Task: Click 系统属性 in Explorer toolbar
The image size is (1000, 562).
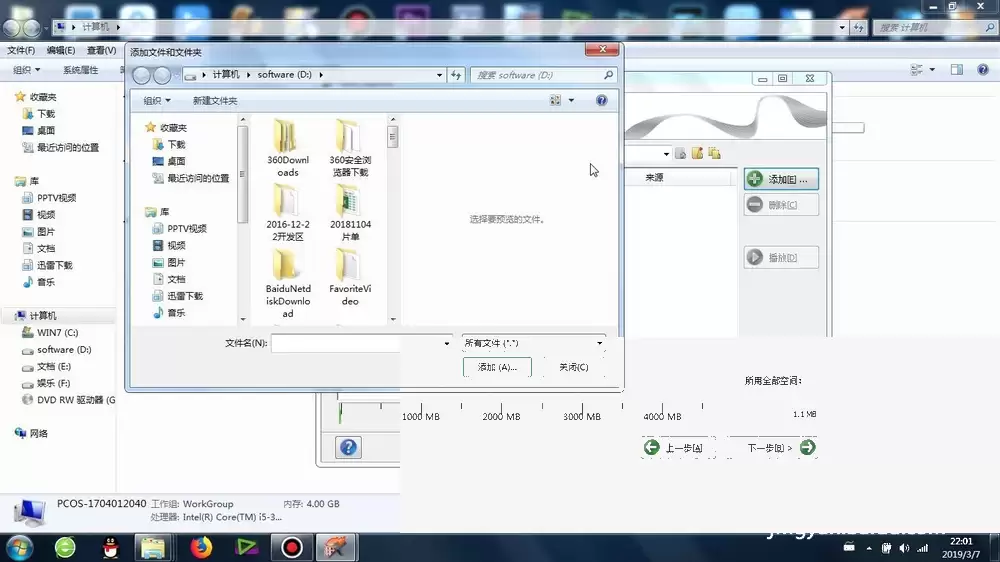Action: pyautogui.click(x=80, y=70)
